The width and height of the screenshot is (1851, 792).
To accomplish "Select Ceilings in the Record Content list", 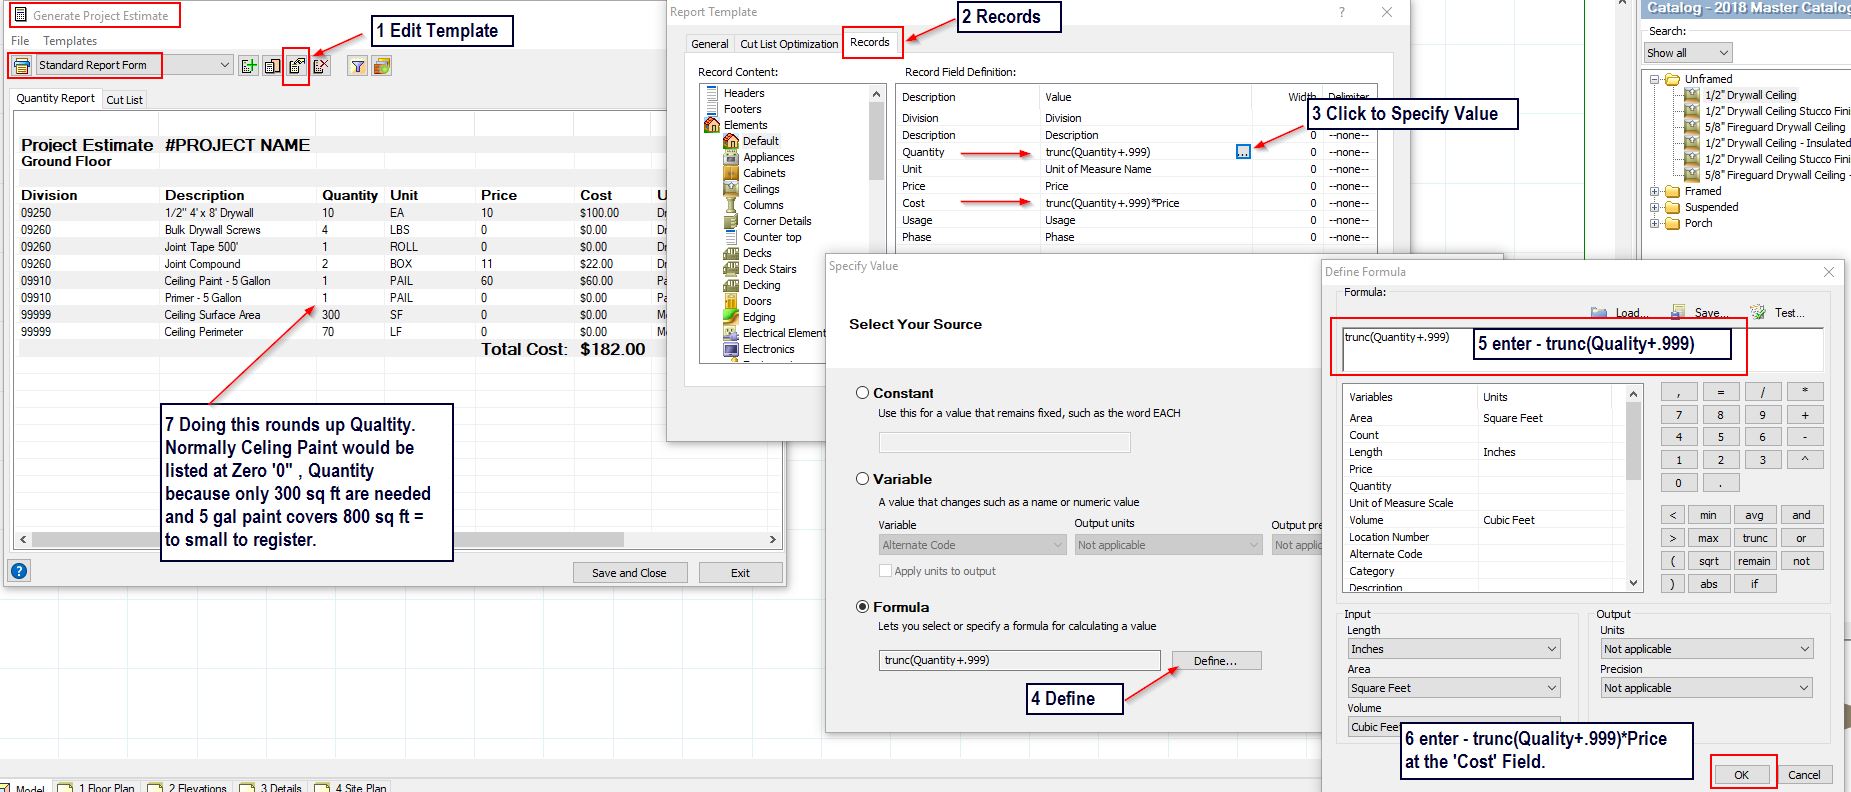I will click(x=761, y=189).
